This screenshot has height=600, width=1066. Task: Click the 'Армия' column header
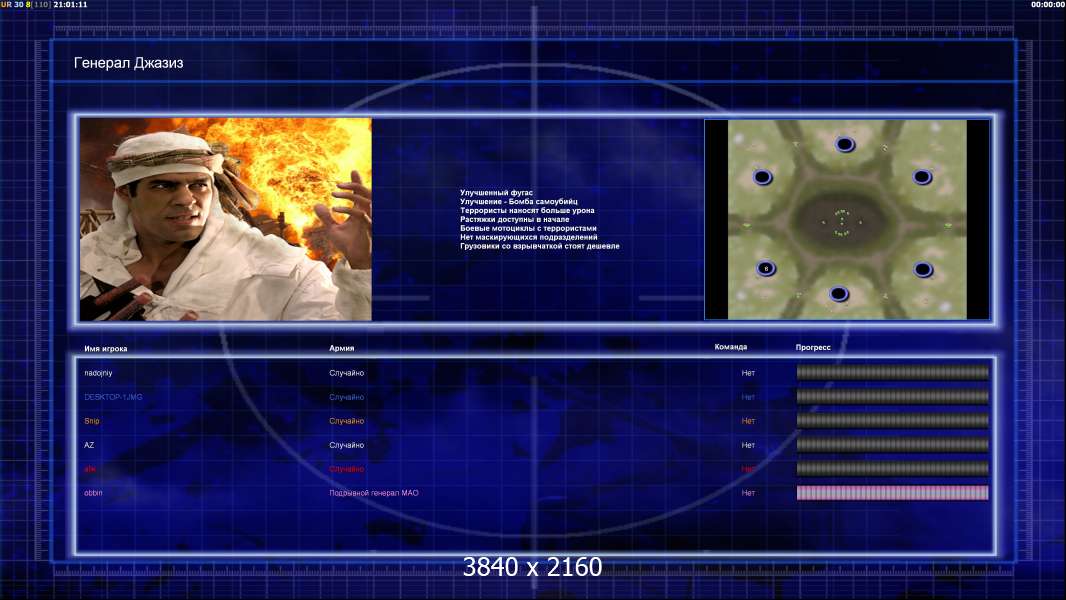(341, 348)
